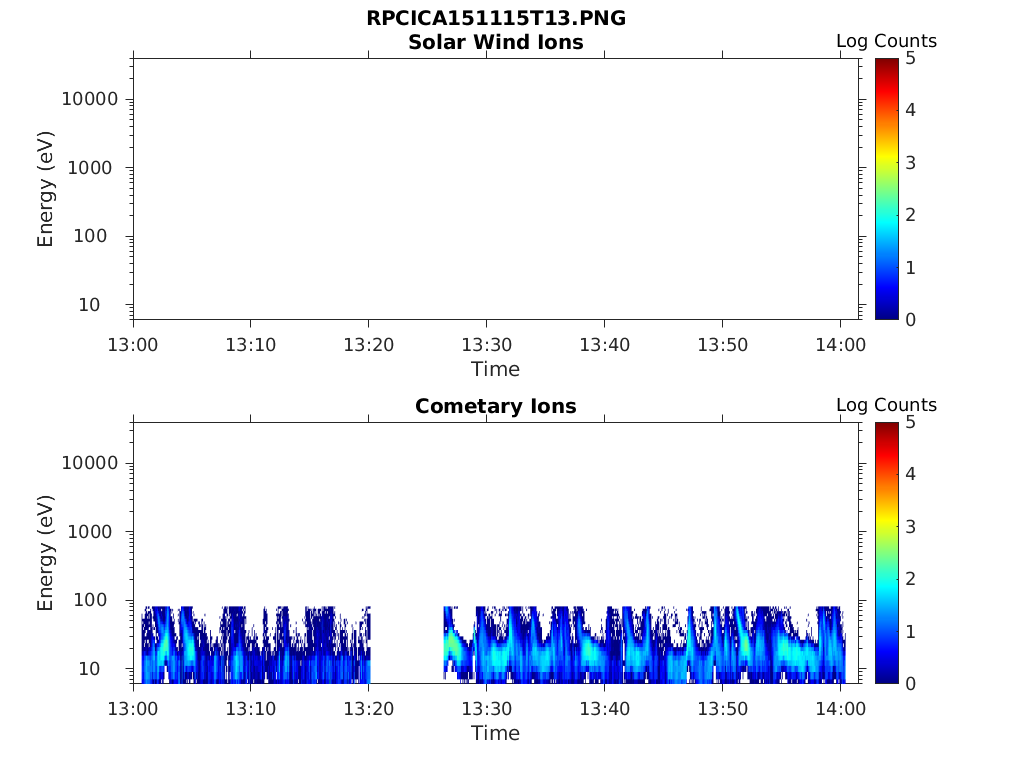Click the upper plot's Log Counts colorbar
The width and height of the screenshot is (1024, 768).
887,189
